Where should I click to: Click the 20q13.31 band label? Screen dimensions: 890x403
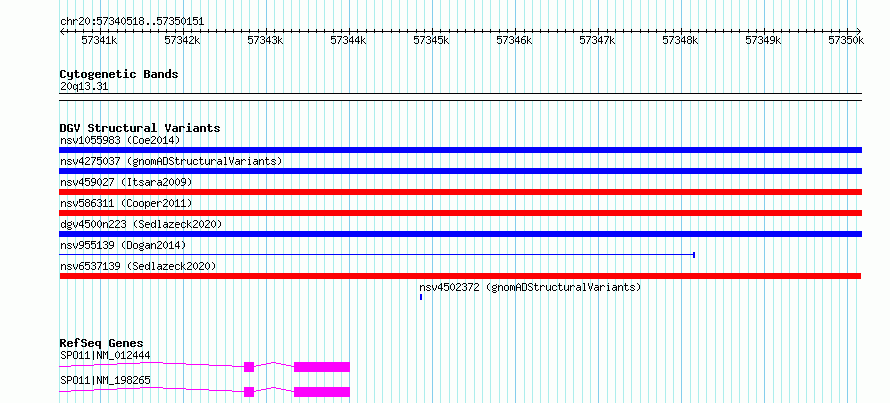click(x=84, y=87)
